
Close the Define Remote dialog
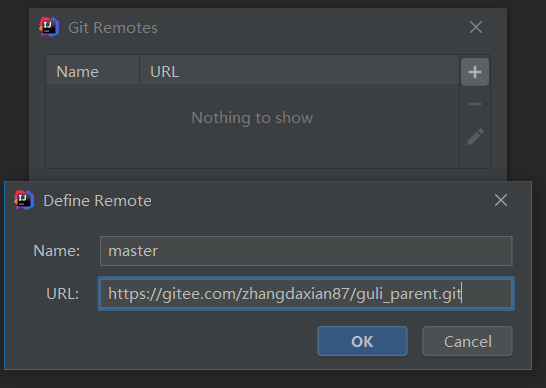501,200
